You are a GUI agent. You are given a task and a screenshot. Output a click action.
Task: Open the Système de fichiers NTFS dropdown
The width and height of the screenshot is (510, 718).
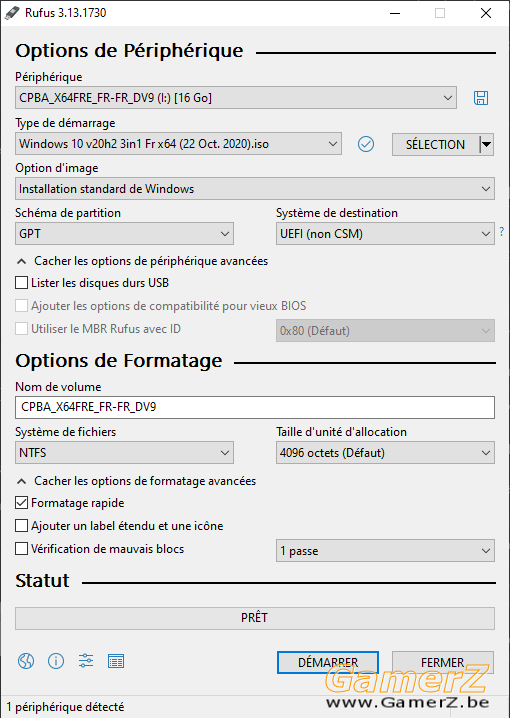[124, 453]
